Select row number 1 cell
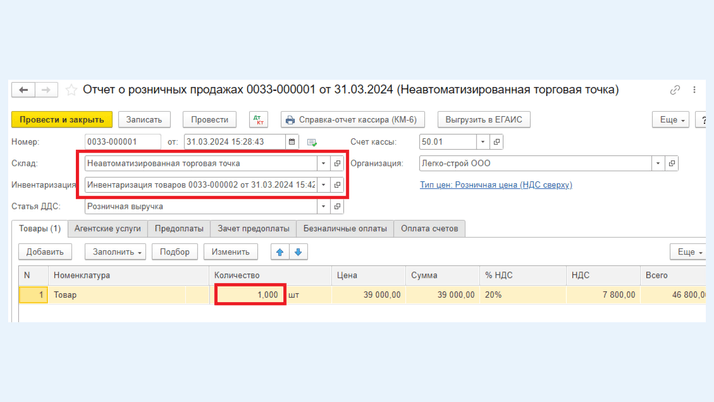 tap(33, 295)
